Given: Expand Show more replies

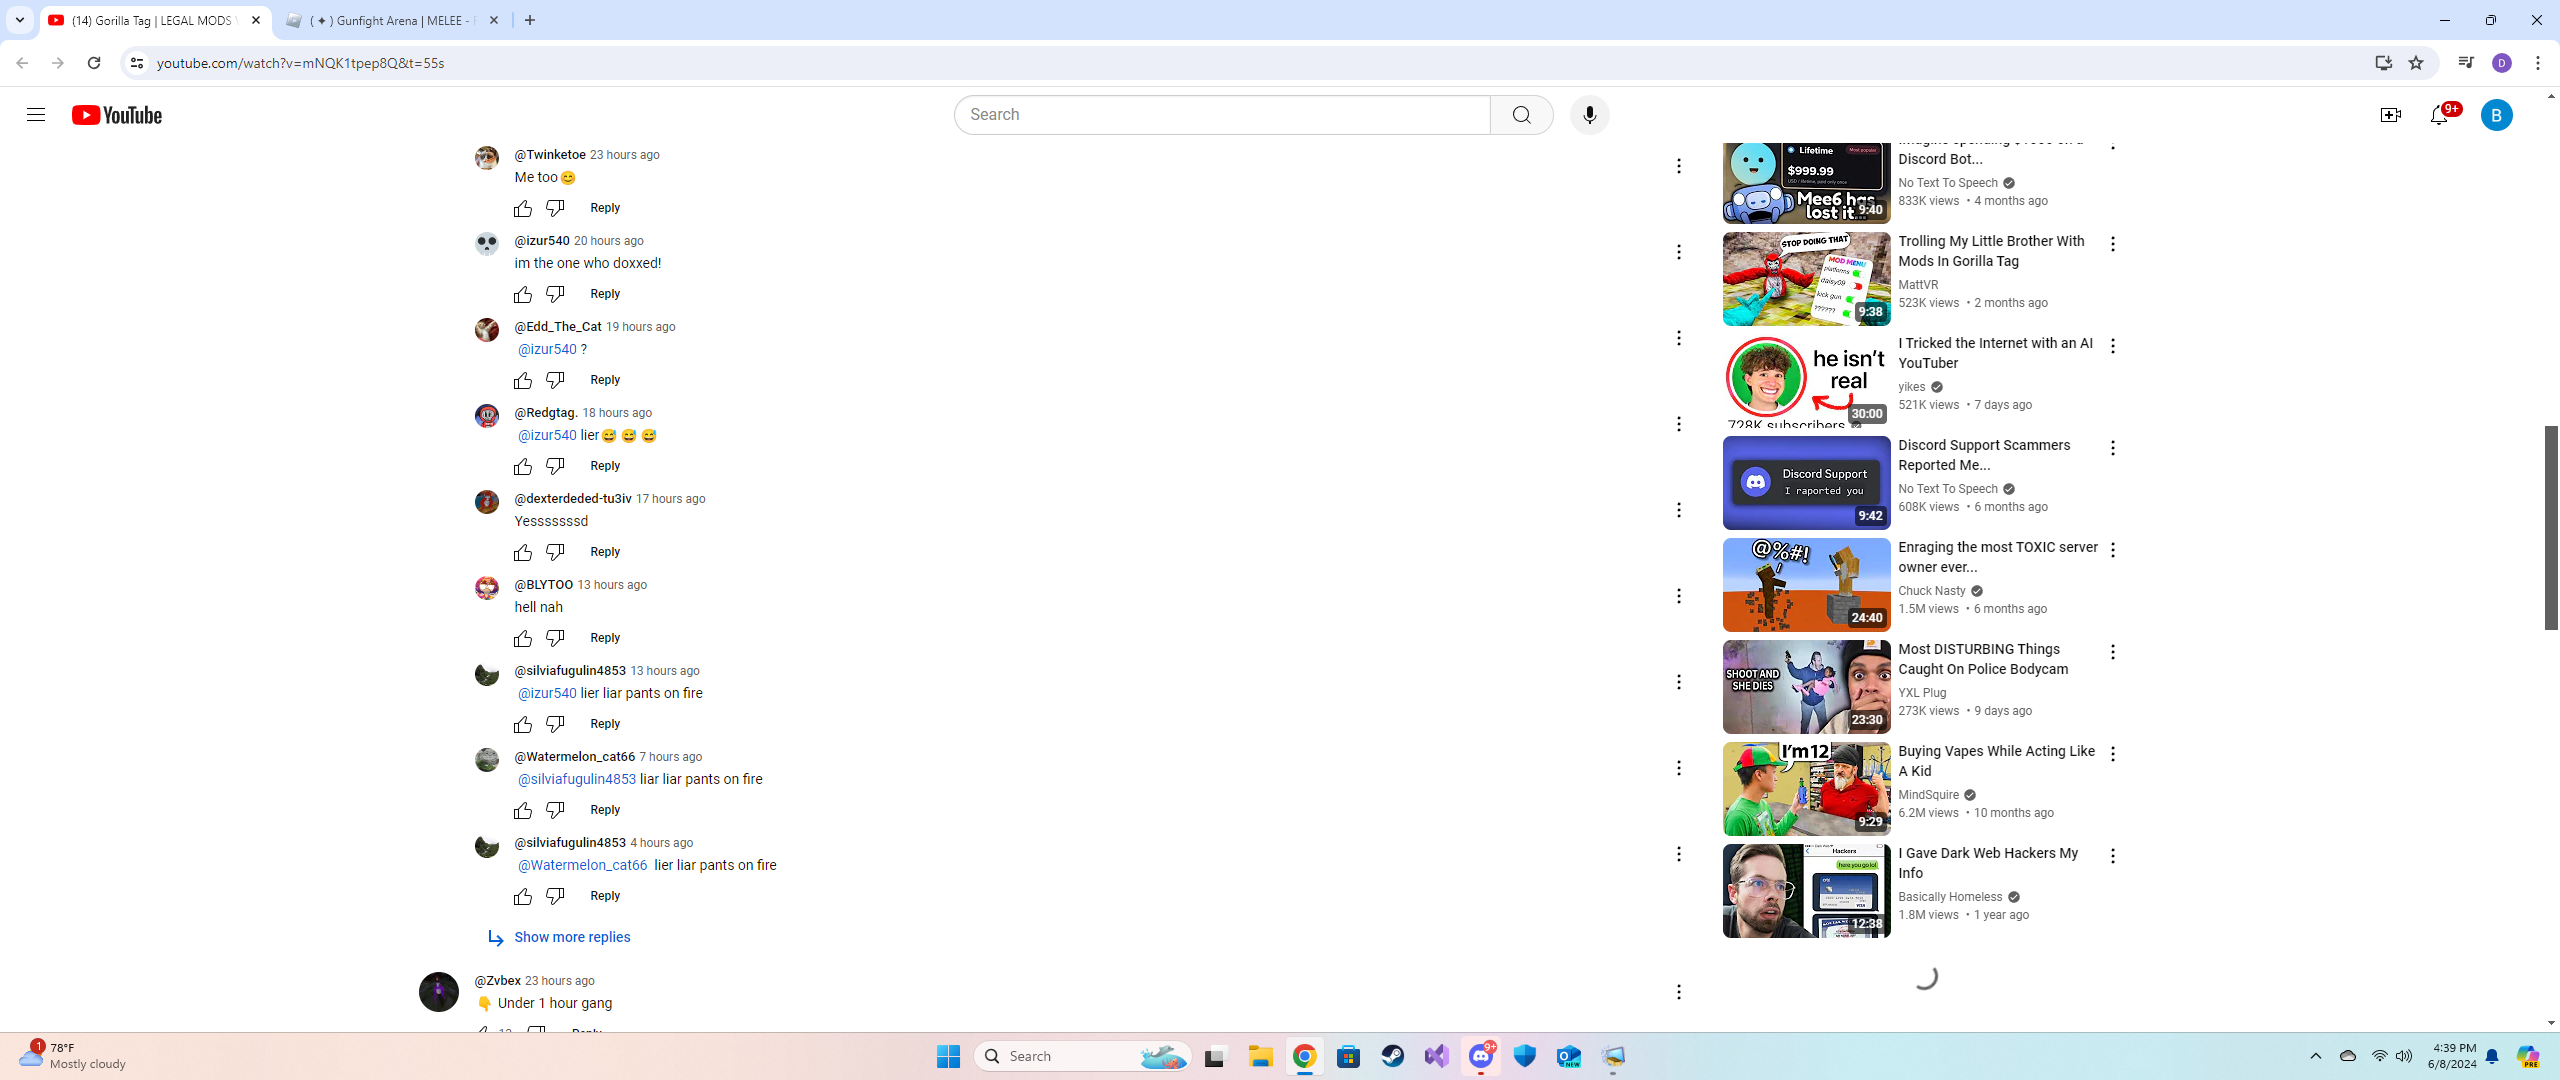Looking at the screenshot, I should tap(571, 937).
